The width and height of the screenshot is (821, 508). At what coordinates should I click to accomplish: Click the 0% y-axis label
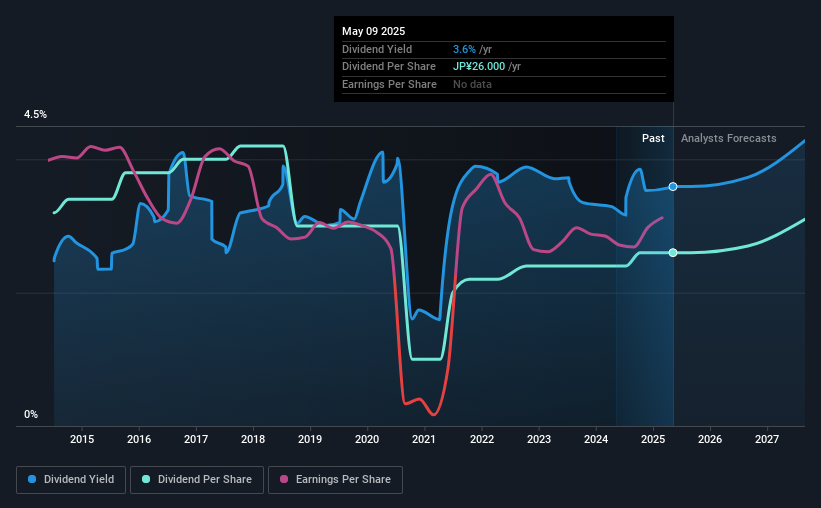point(31,414)
